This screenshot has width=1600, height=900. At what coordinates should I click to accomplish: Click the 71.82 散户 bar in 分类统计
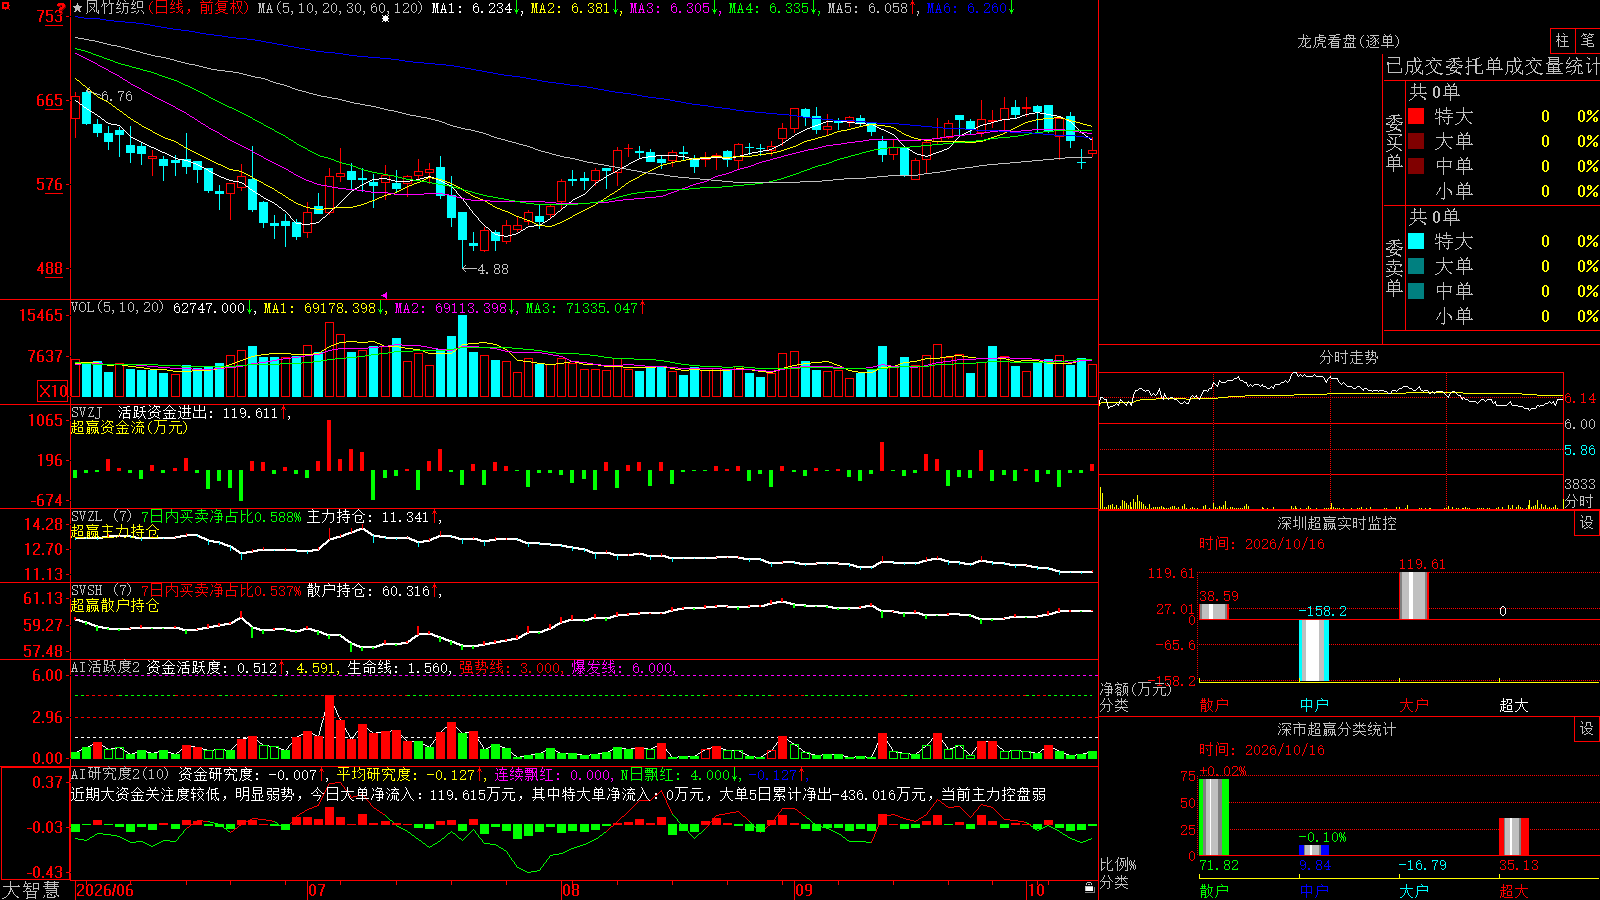pos(1214,817)
